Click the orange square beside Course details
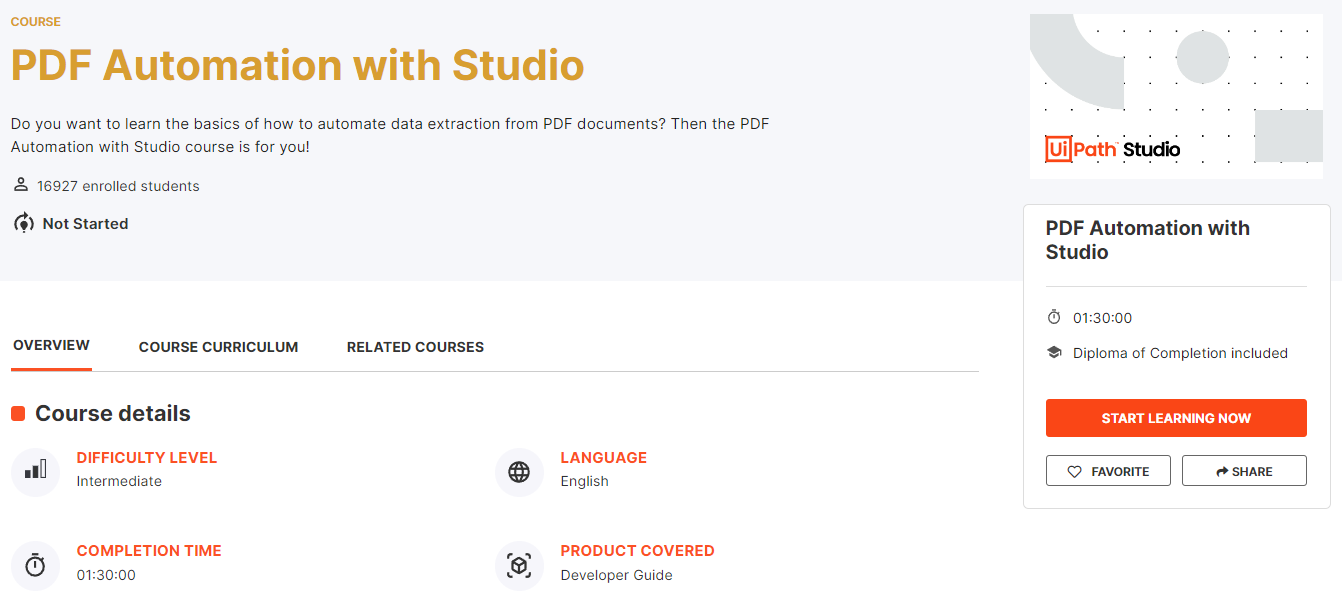Screen dimensions: 1342x605 point(17,412)
